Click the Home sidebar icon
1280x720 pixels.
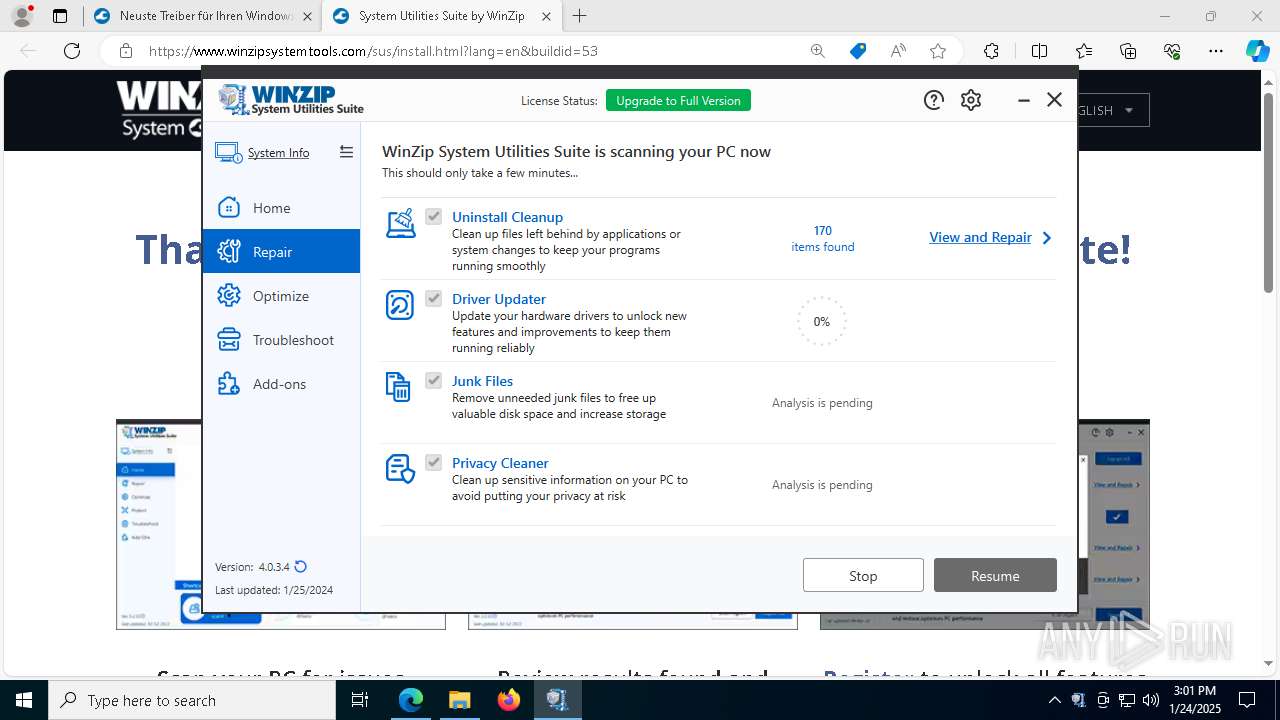point(229,207)
